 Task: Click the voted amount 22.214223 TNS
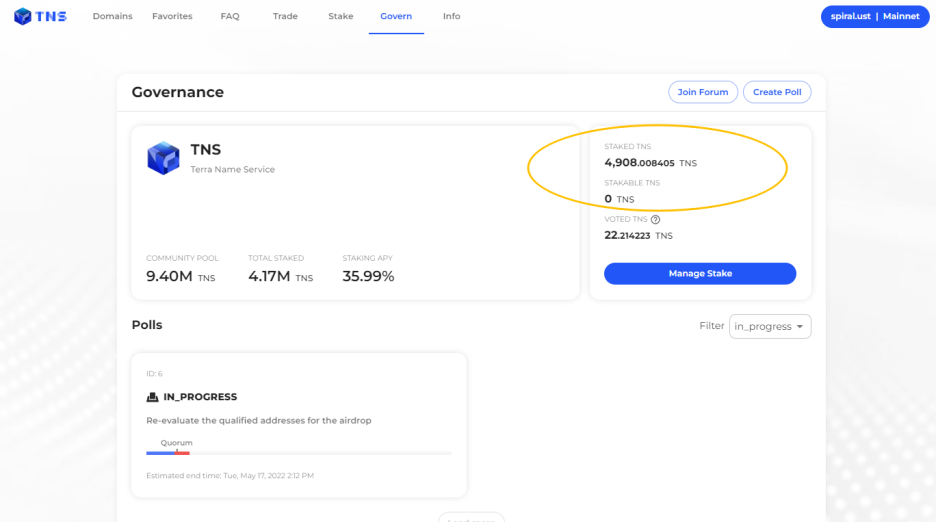pos(638,235)
